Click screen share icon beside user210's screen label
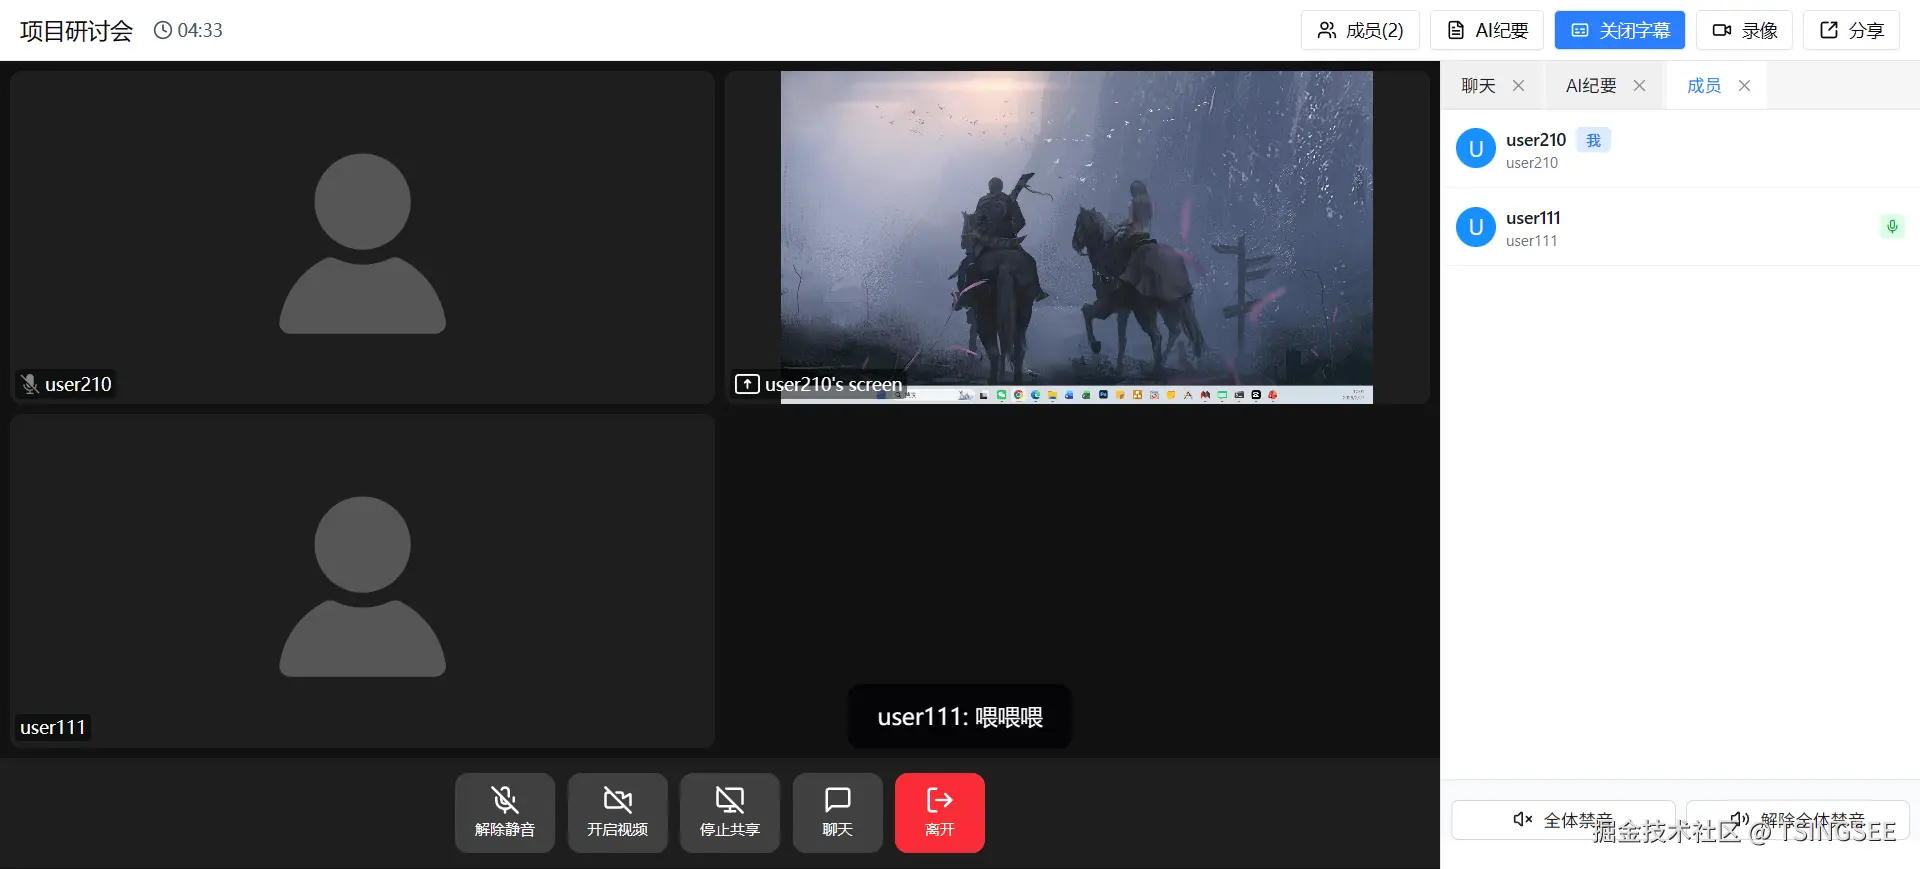Image resolution: width=1920 pixels, height=869 pixels. 747,384
